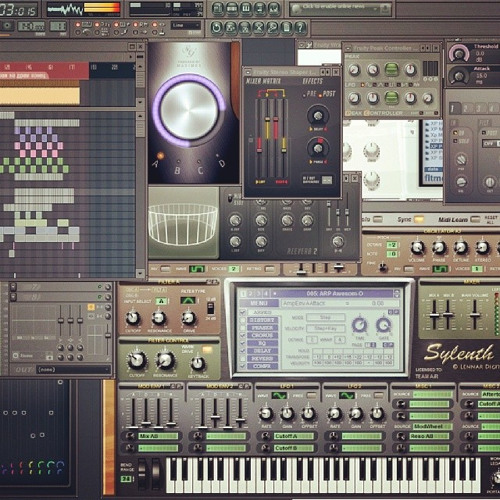This screenshot has height=500, width=500.
Task: Click the Sylenth mixer Main Volume slider
Action: click(475, 314)
